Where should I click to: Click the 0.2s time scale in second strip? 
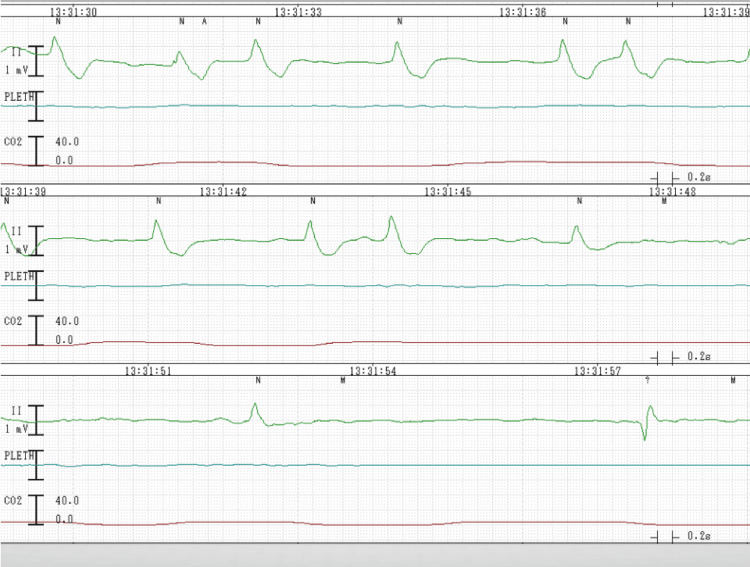699,356
